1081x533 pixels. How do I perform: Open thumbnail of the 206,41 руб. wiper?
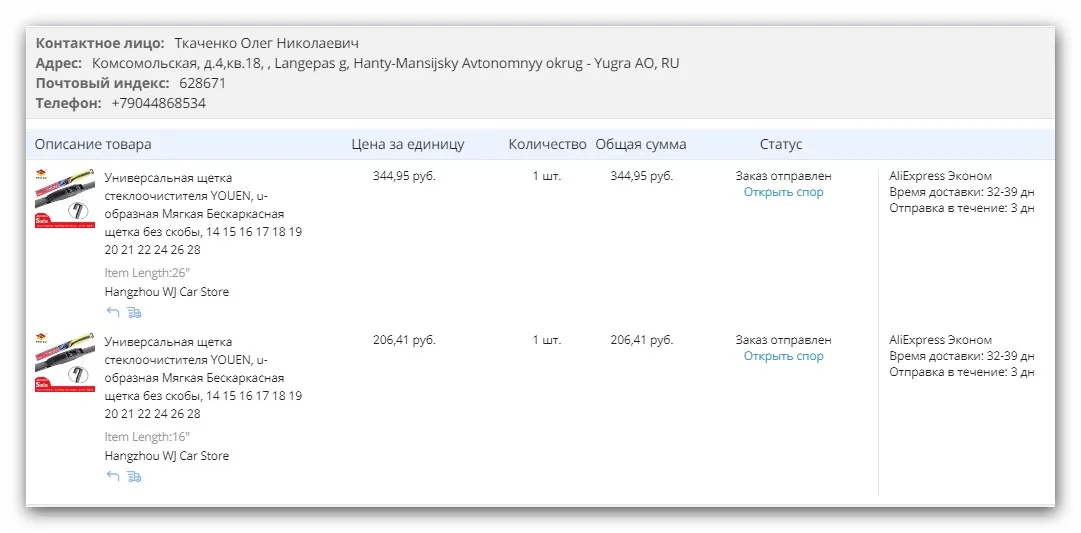(65, 363)
